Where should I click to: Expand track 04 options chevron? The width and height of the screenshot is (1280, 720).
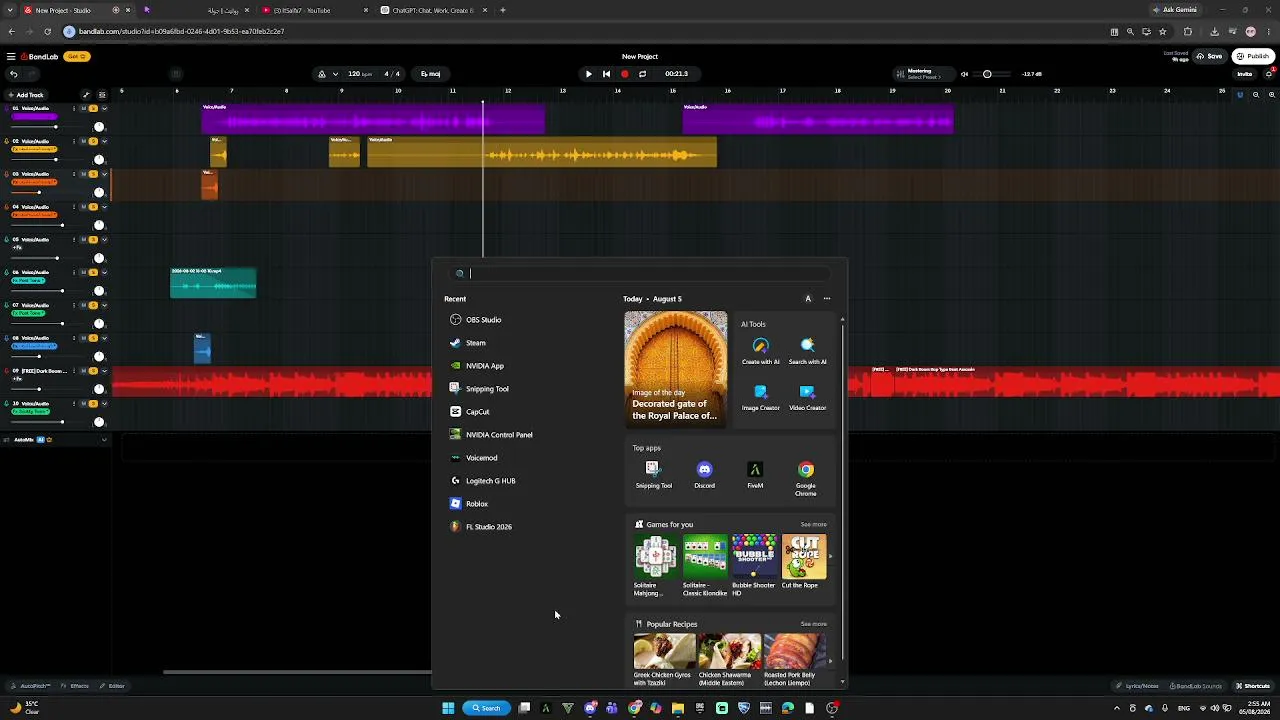104,207
